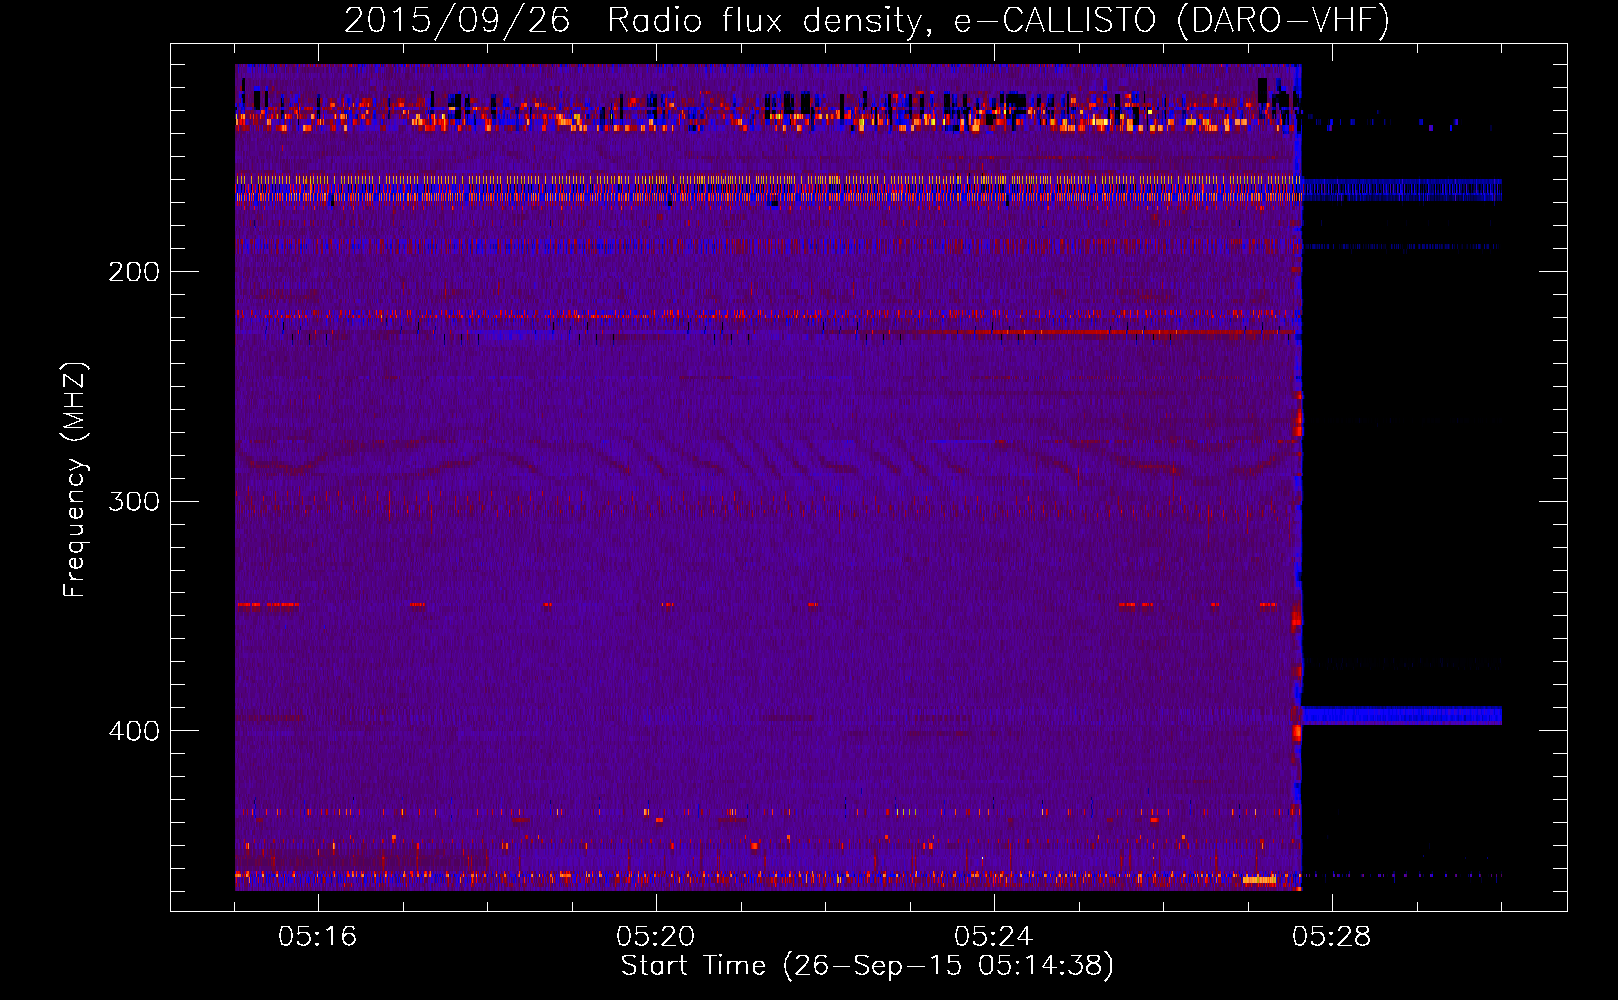
Task: Click the 200 frequency tick label
Action: click(x=134, y=272)
